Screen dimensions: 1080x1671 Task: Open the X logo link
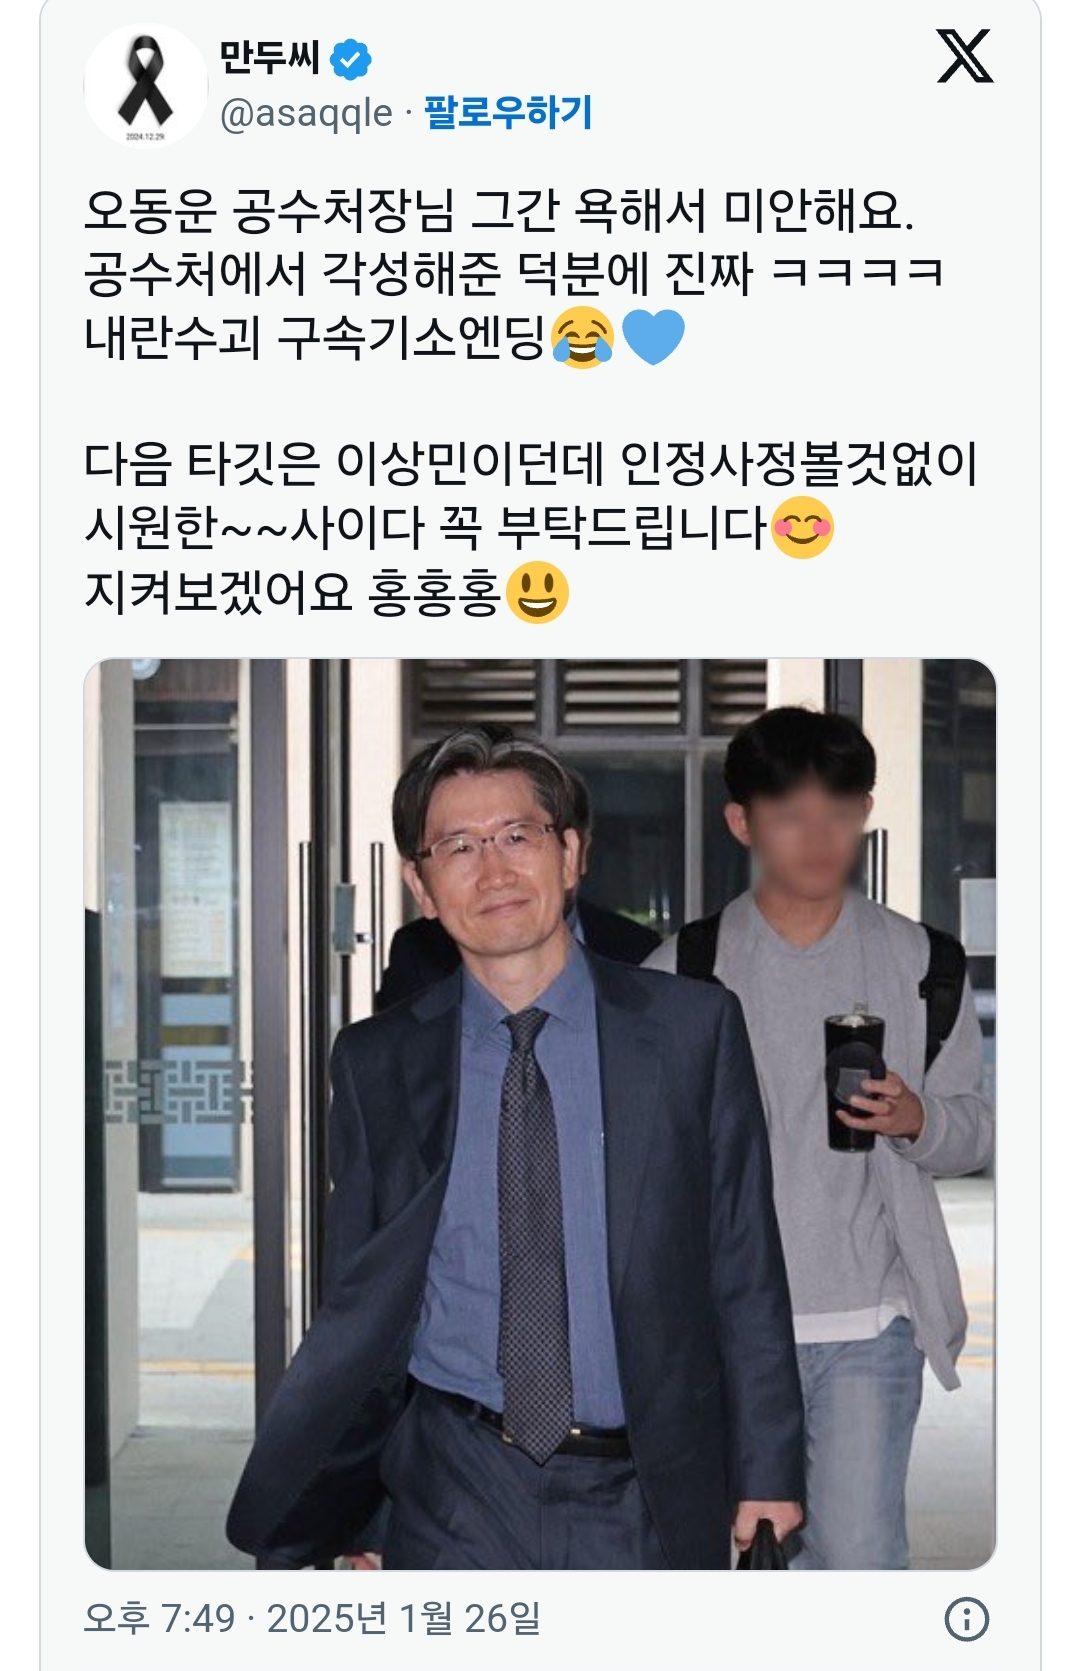coord(965,56)
